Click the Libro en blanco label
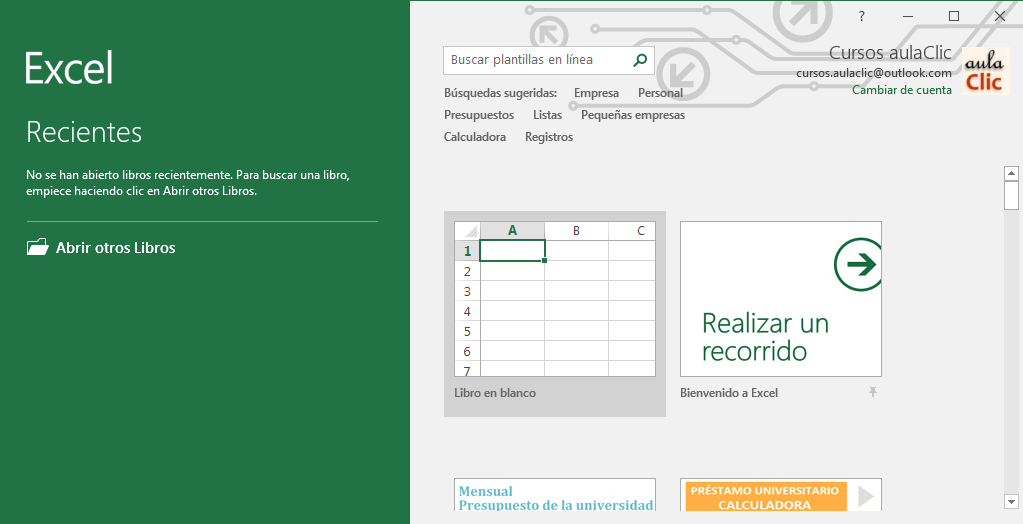 pyautogui.click(x=495, y=393)
